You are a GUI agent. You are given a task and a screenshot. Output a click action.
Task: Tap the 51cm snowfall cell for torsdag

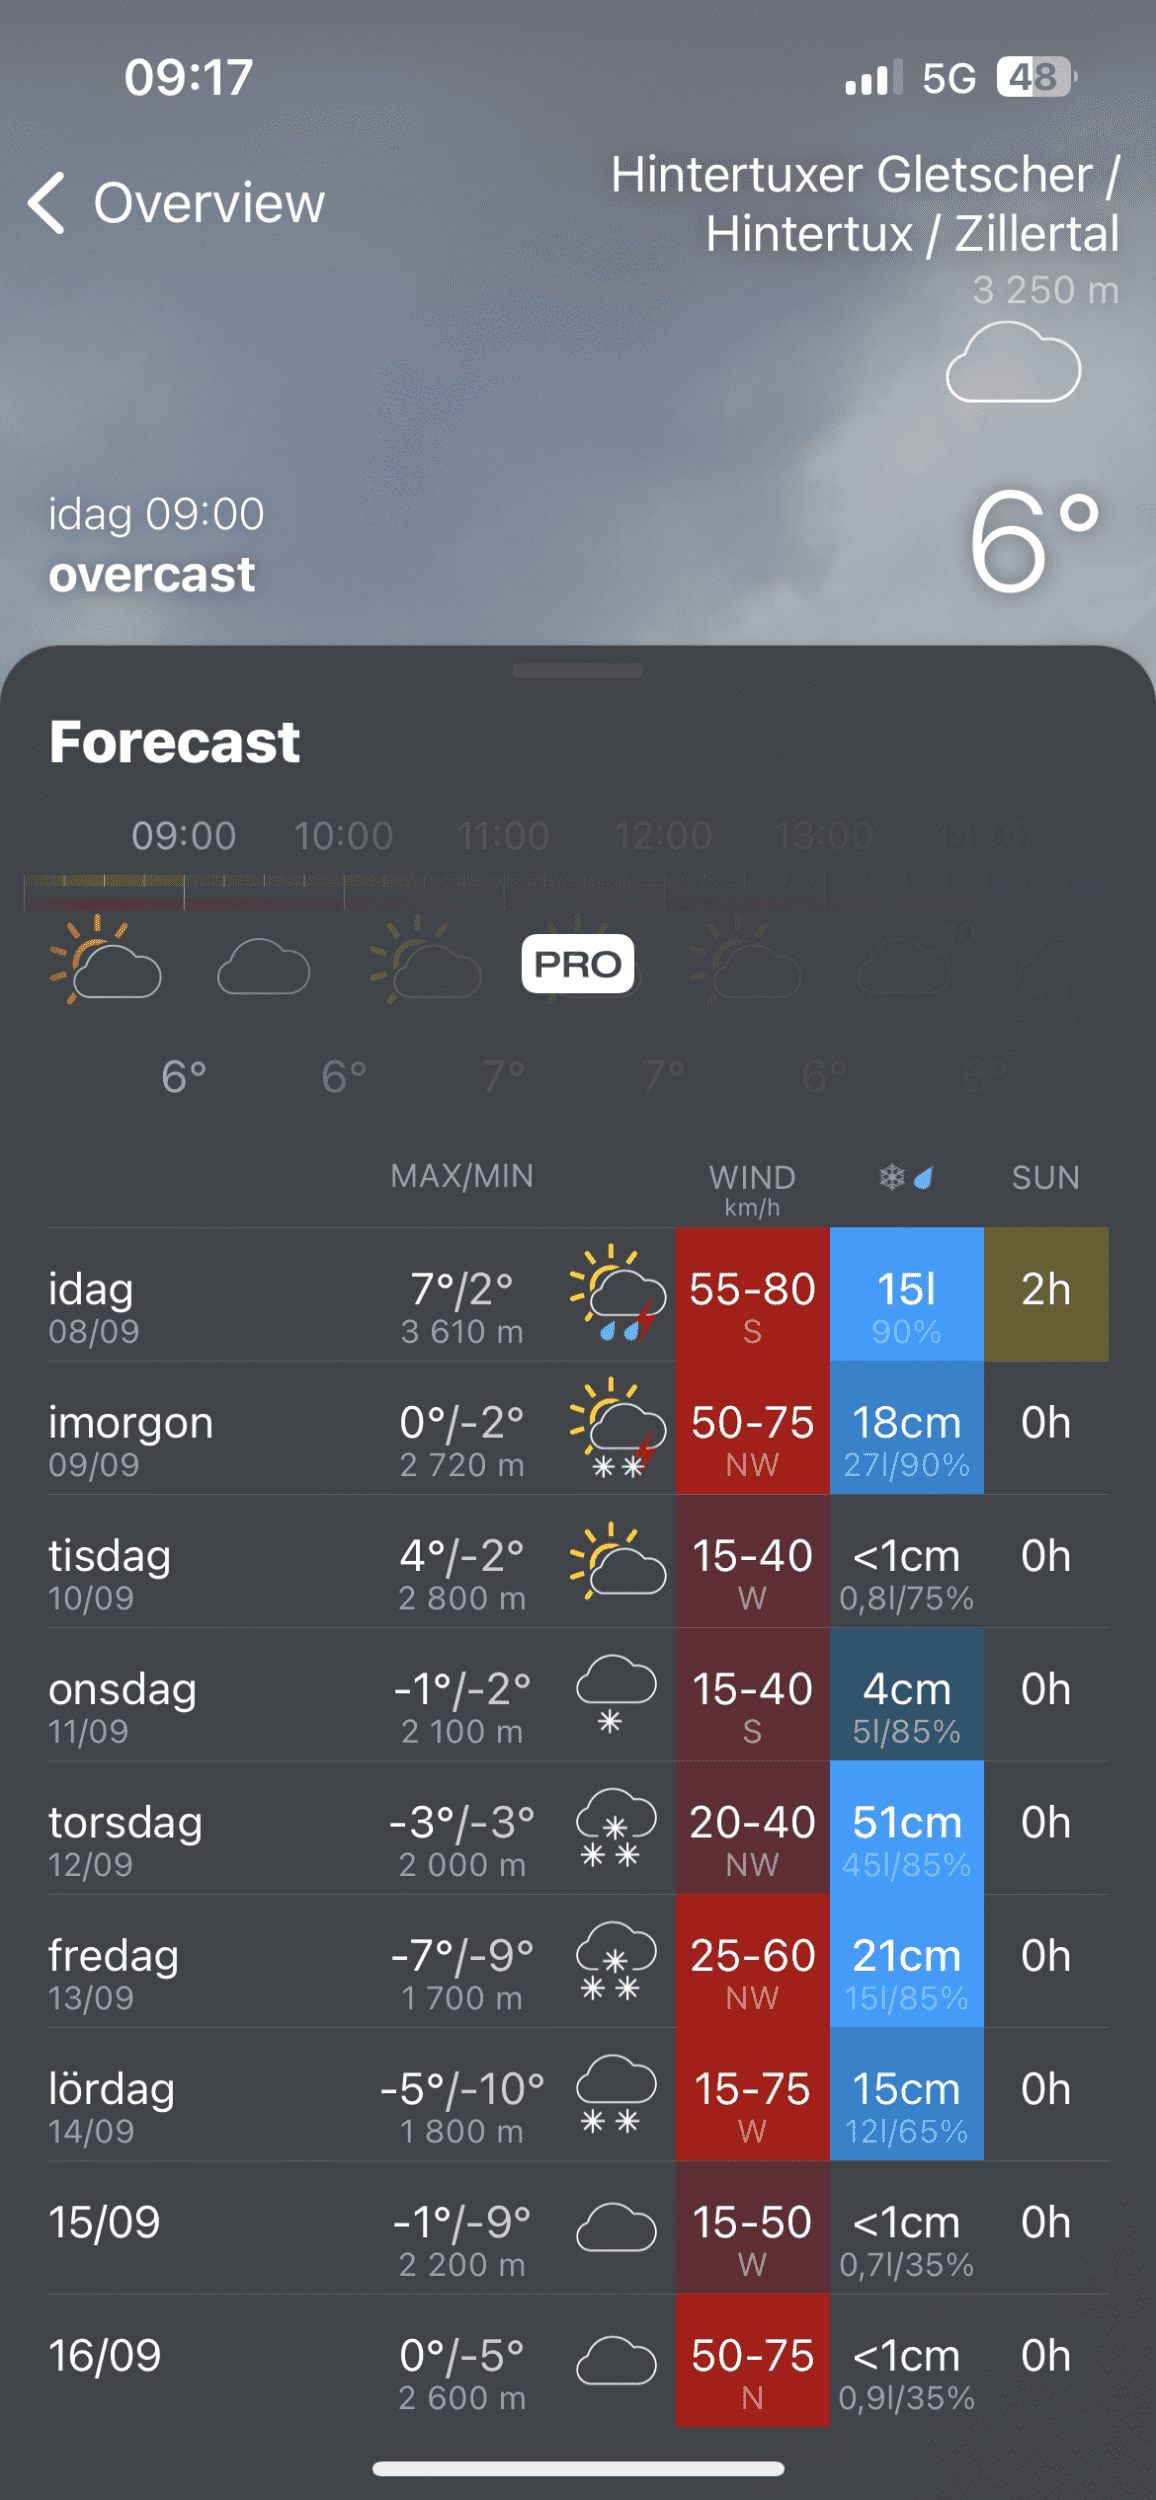click(906, 1828)
